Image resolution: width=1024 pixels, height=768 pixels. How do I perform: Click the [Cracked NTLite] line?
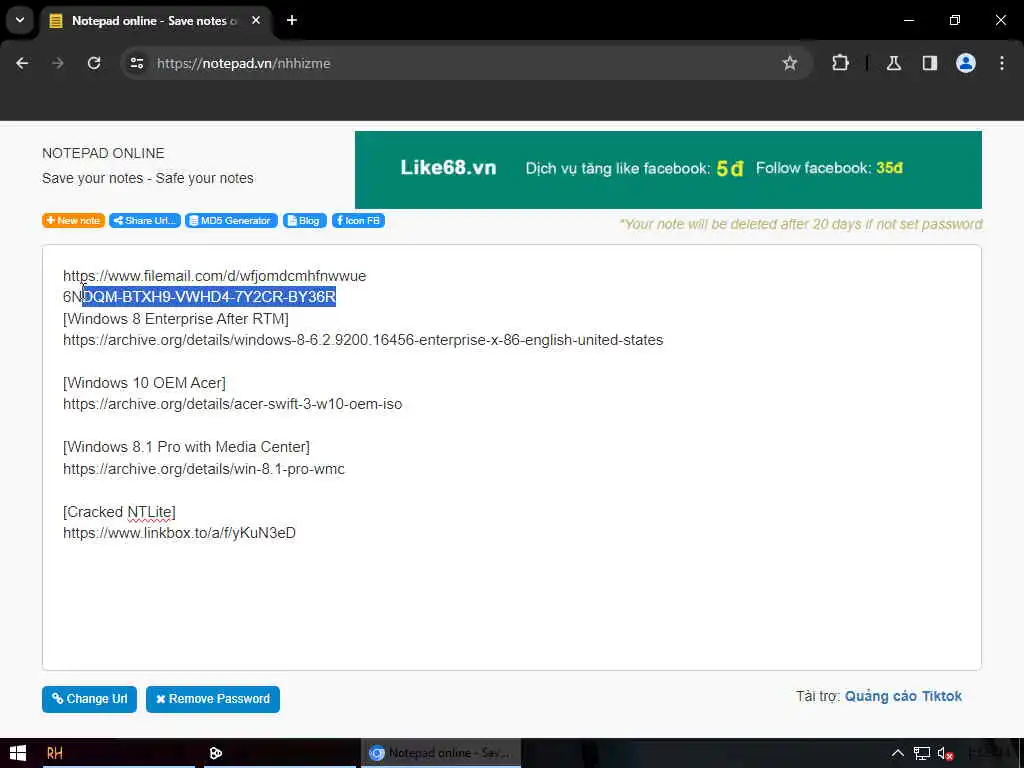(120, 512)
